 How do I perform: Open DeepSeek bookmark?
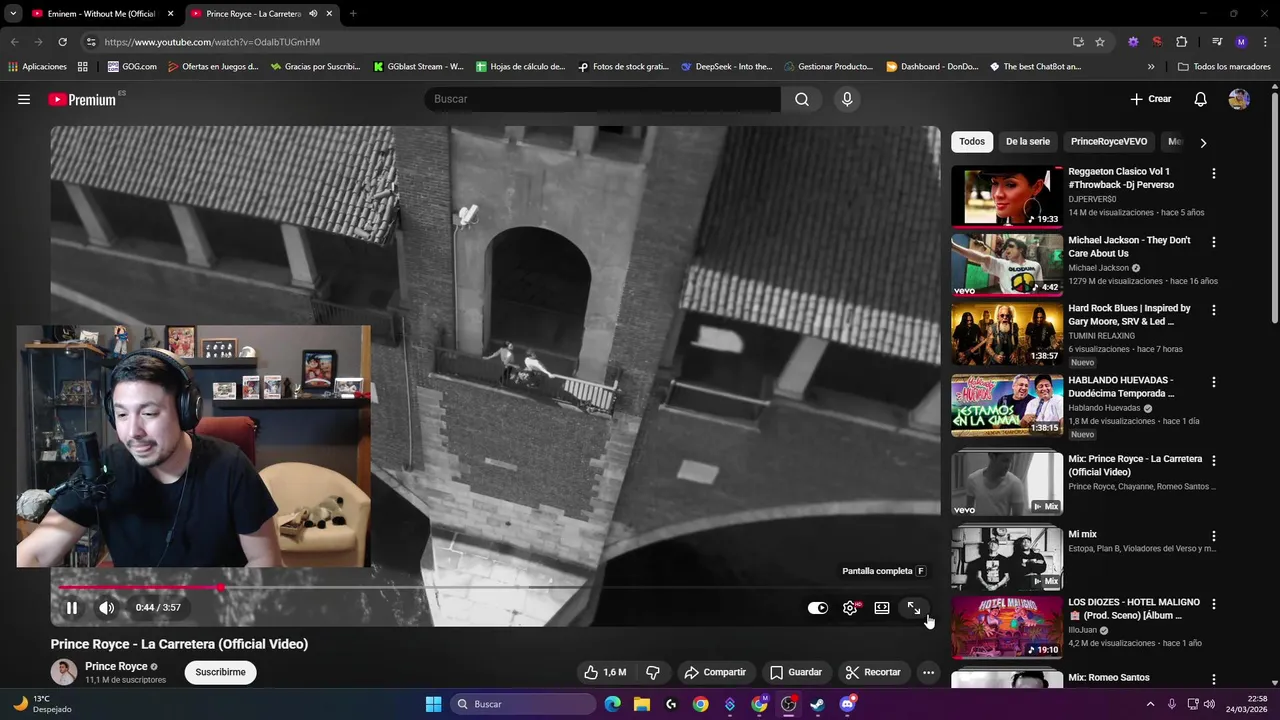726,67
